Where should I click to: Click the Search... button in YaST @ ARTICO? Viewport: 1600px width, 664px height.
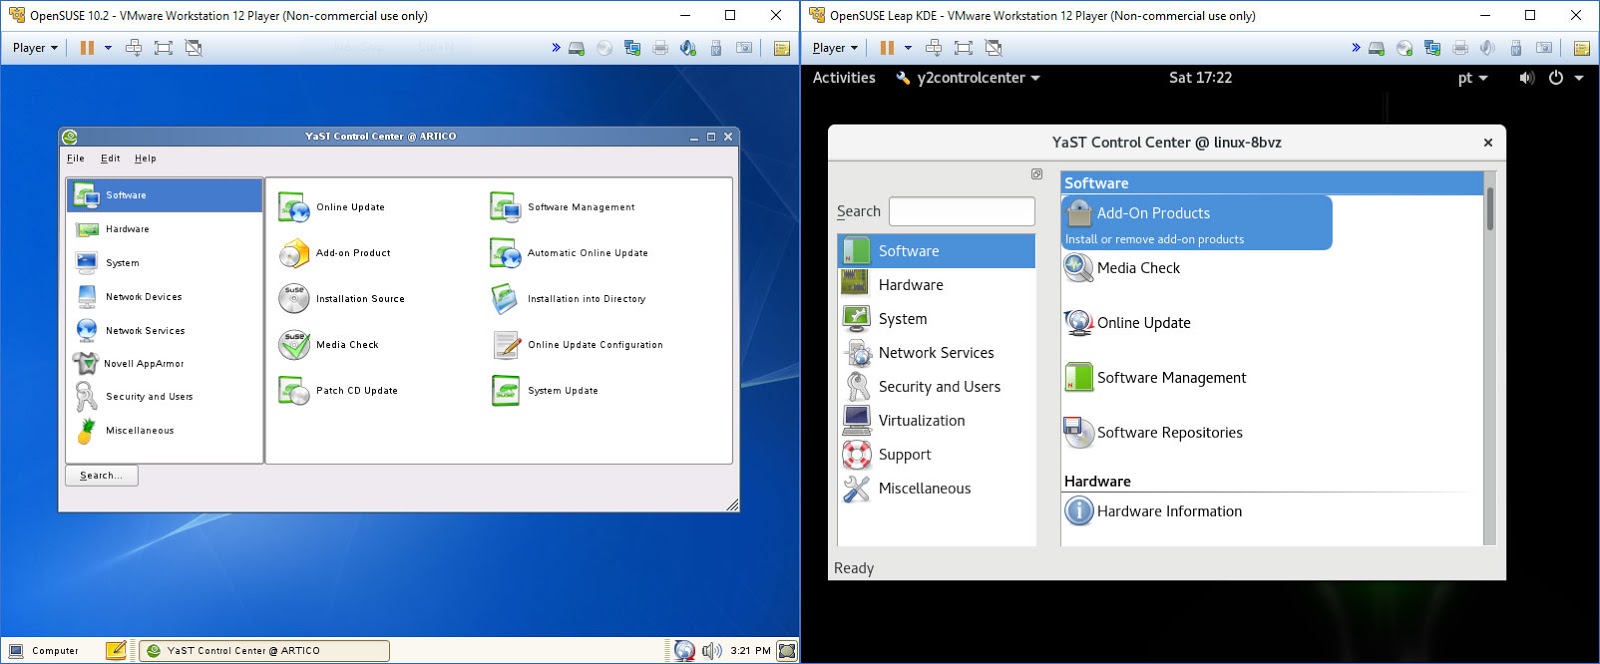click(x=102, y=476)
